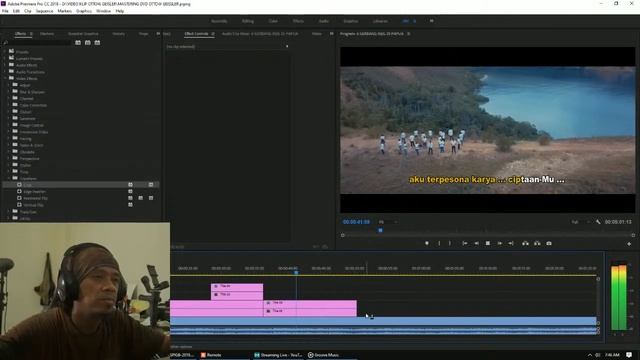Open the Effect Controls panel menu icon
The height and width of the screenshot is (360, 640).
pos(213,34)
